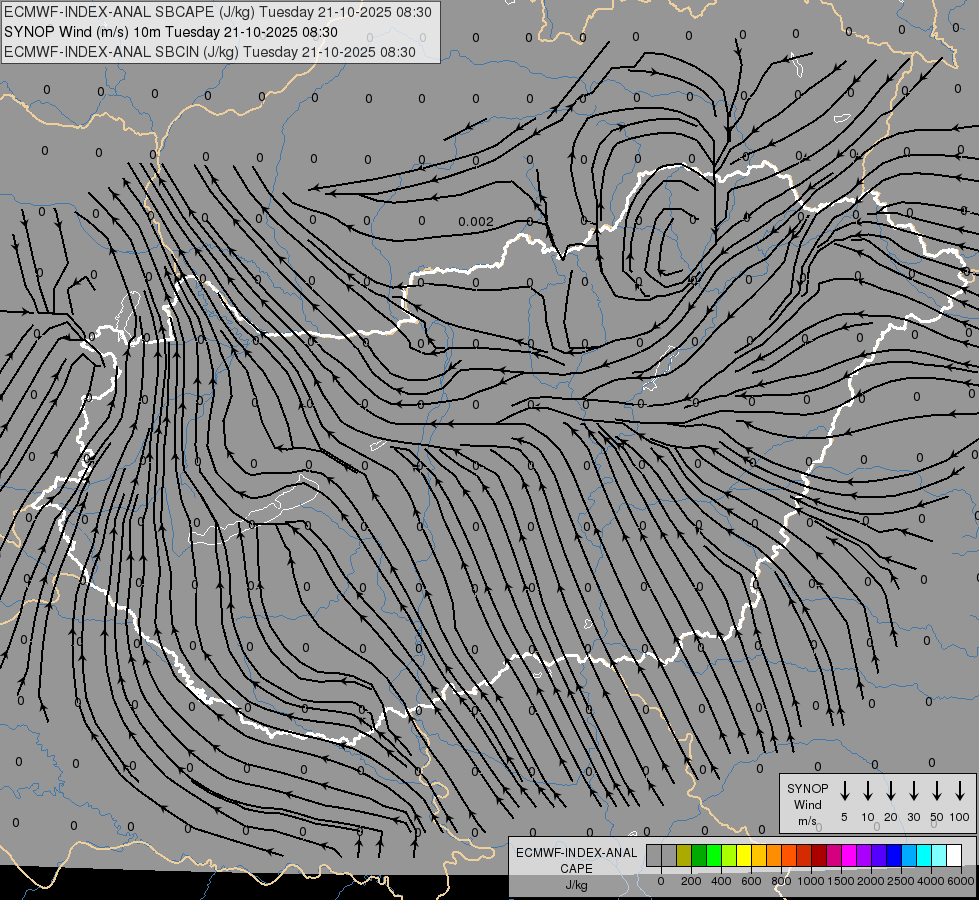Select the pure yellow CAPE legend swatch

[x=744, y=855]
